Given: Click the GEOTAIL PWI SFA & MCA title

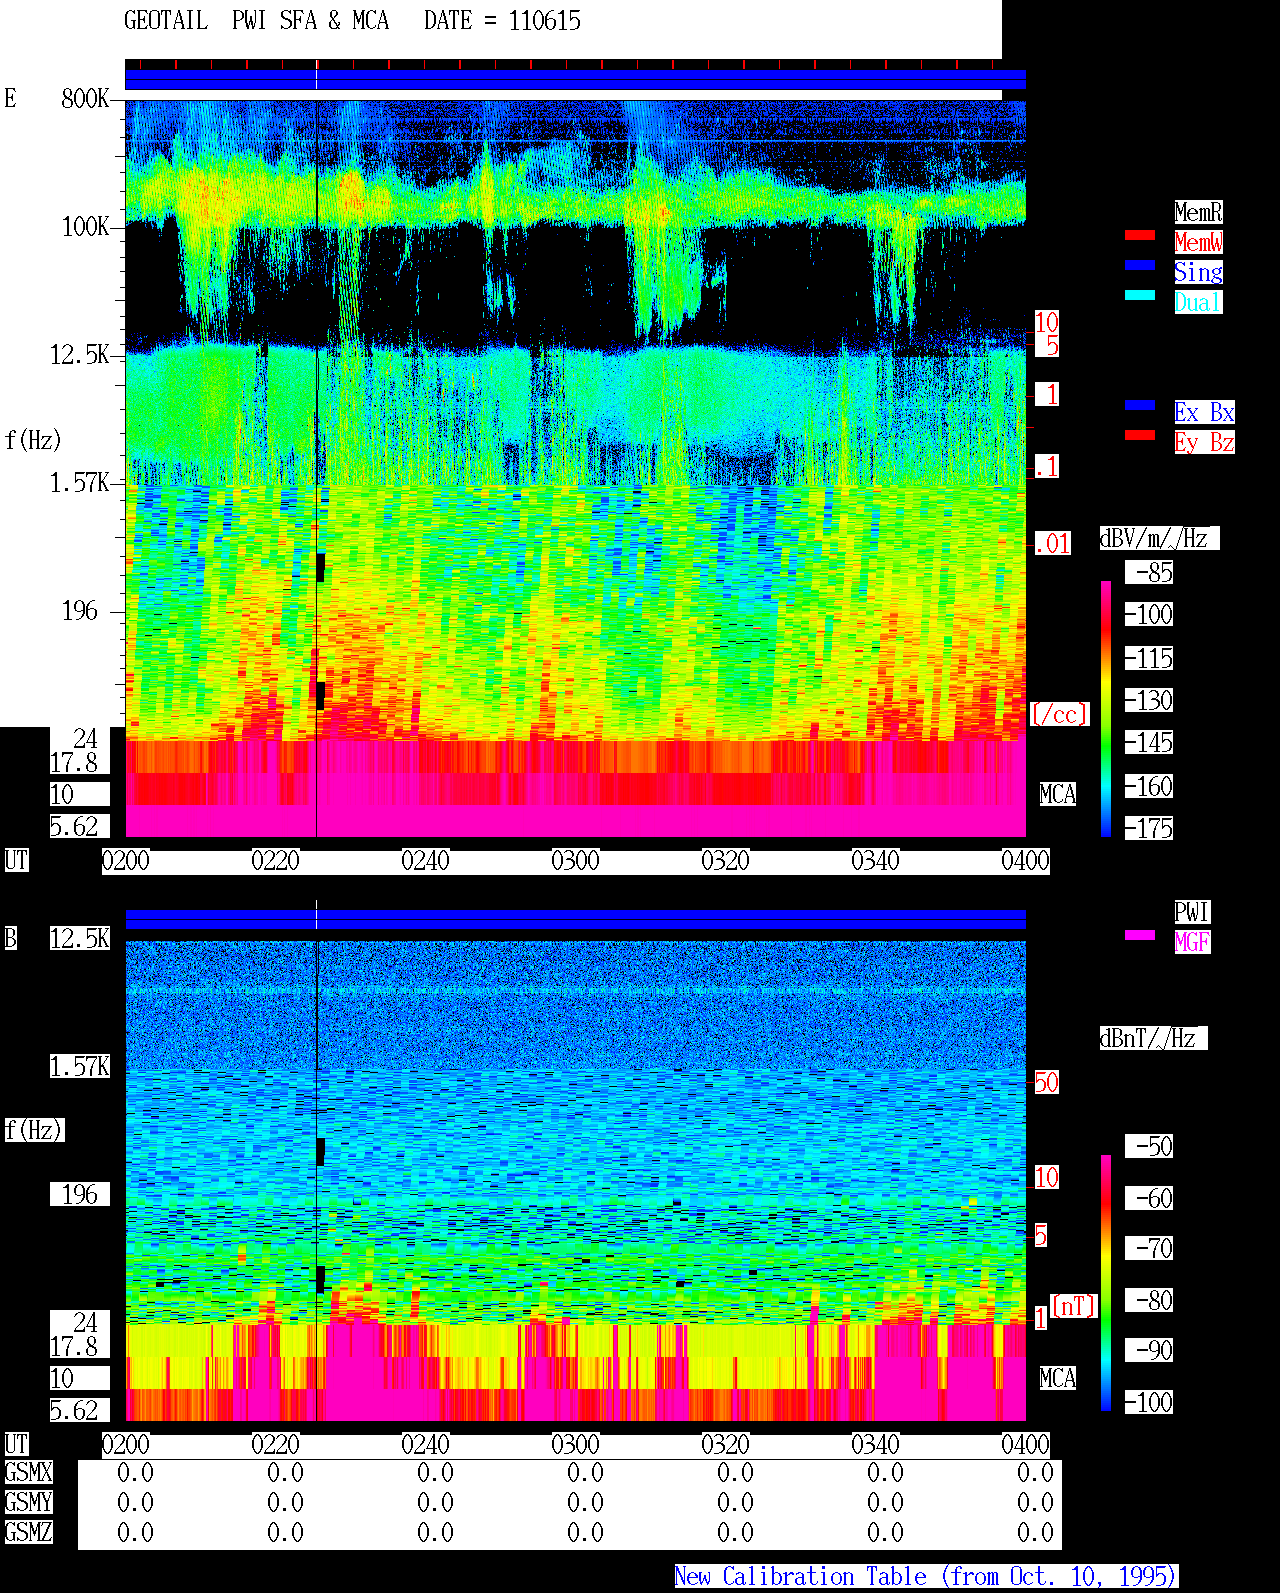Looking at the screenshot, I should tap(256, 21).
